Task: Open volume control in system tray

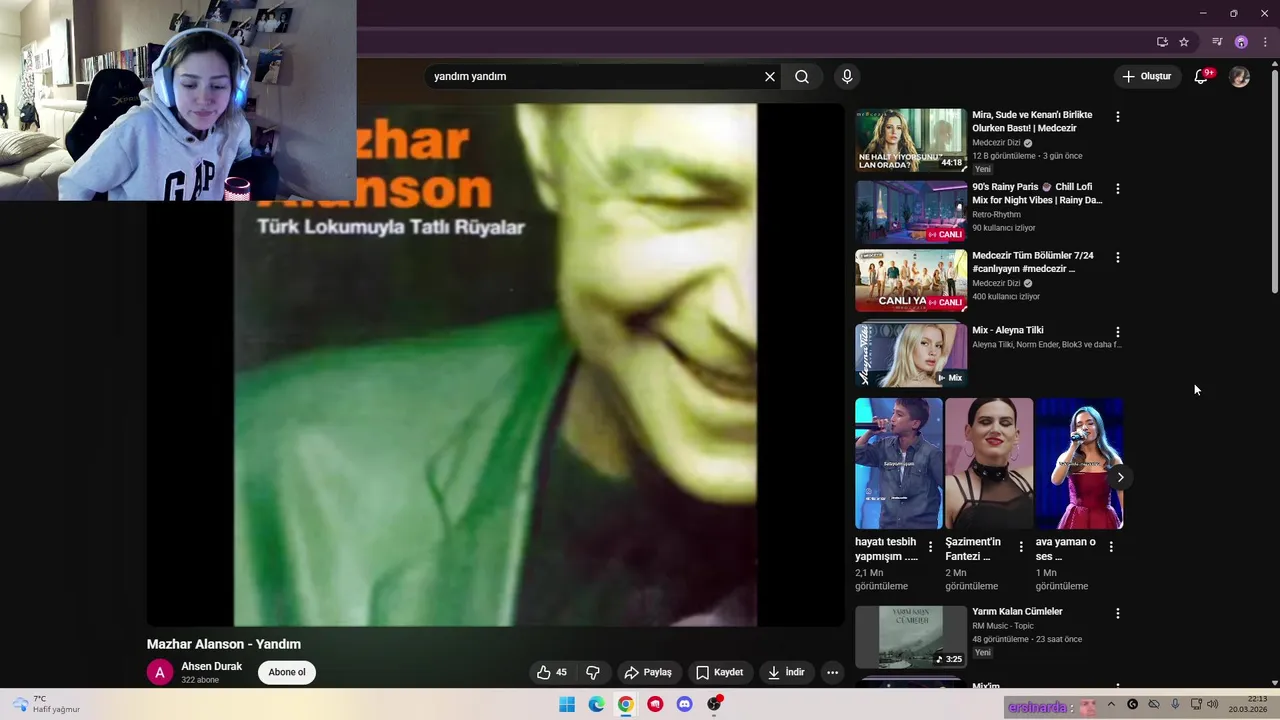Action: 1213,705
